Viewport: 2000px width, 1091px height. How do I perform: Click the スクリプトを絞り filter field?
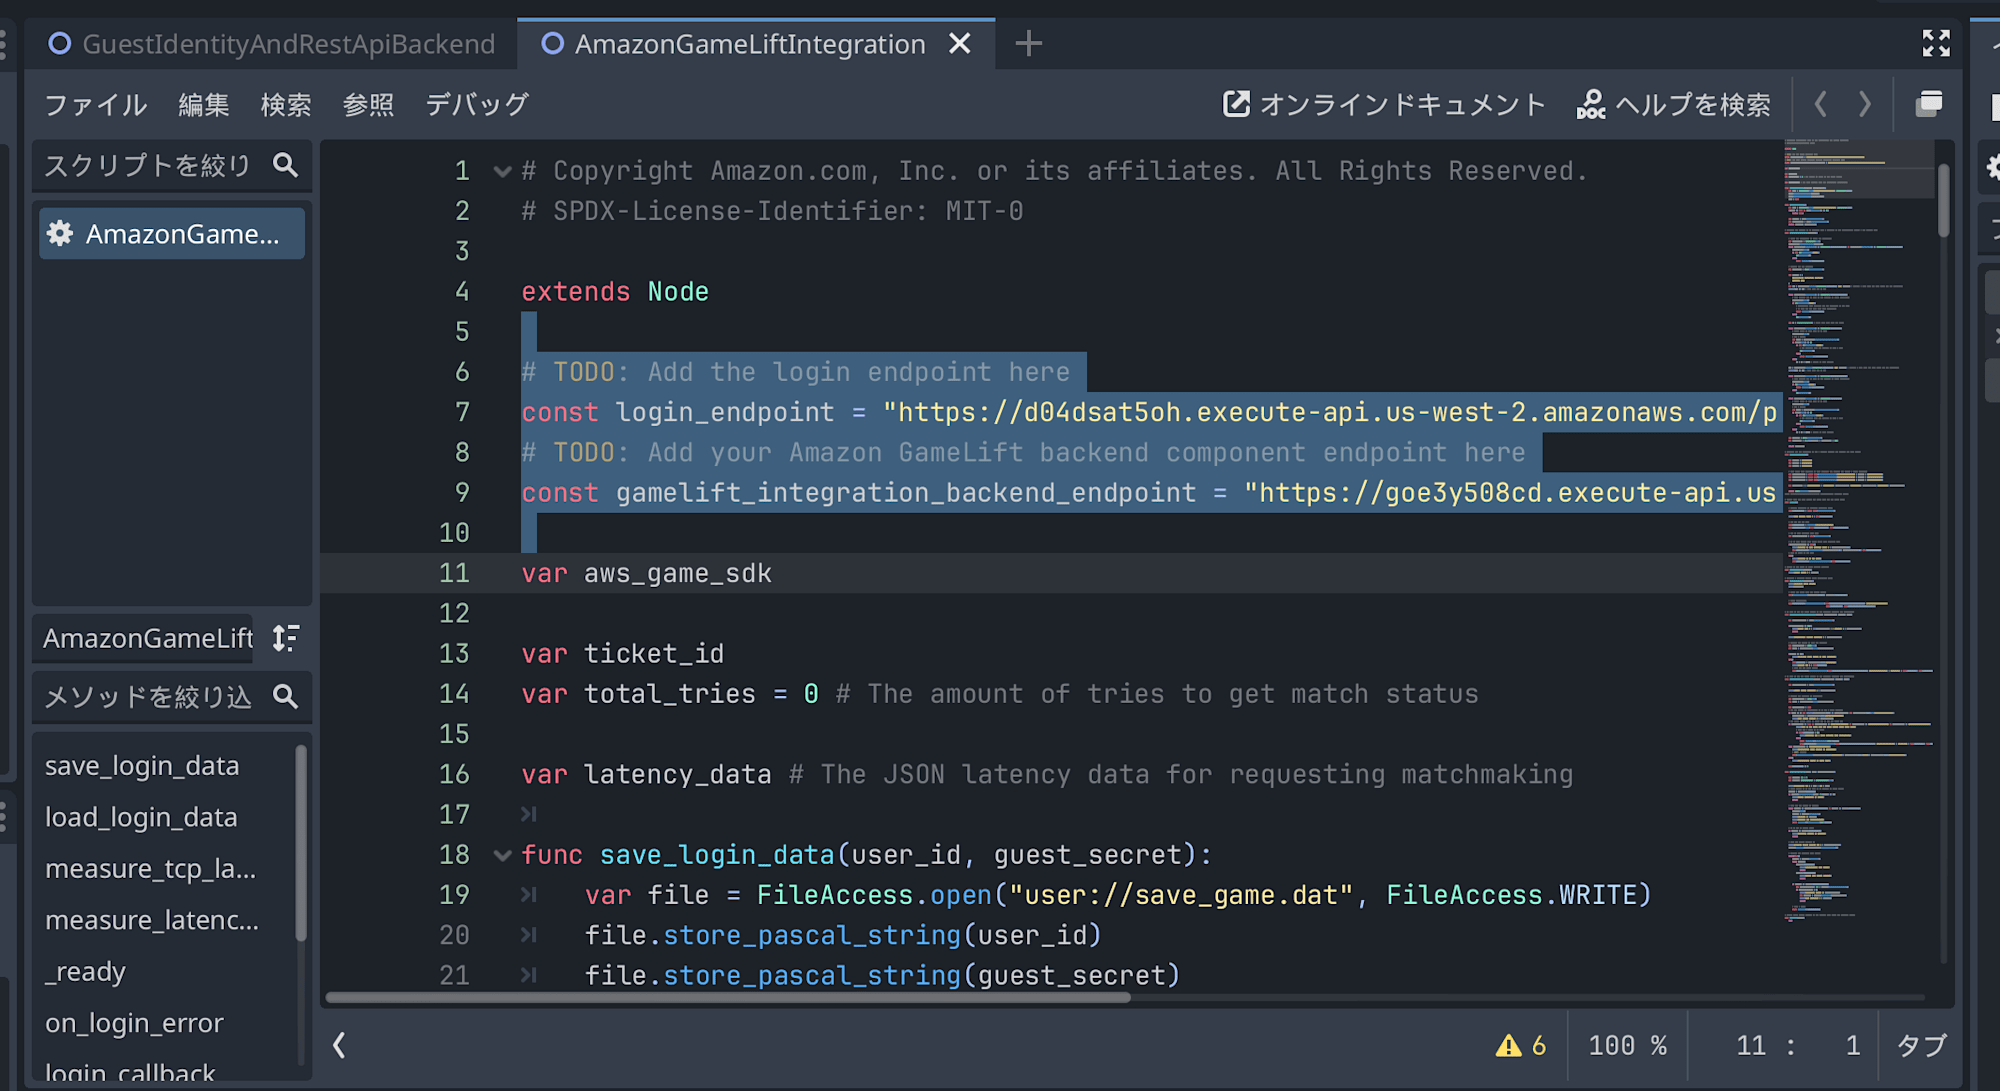point(172,165)
